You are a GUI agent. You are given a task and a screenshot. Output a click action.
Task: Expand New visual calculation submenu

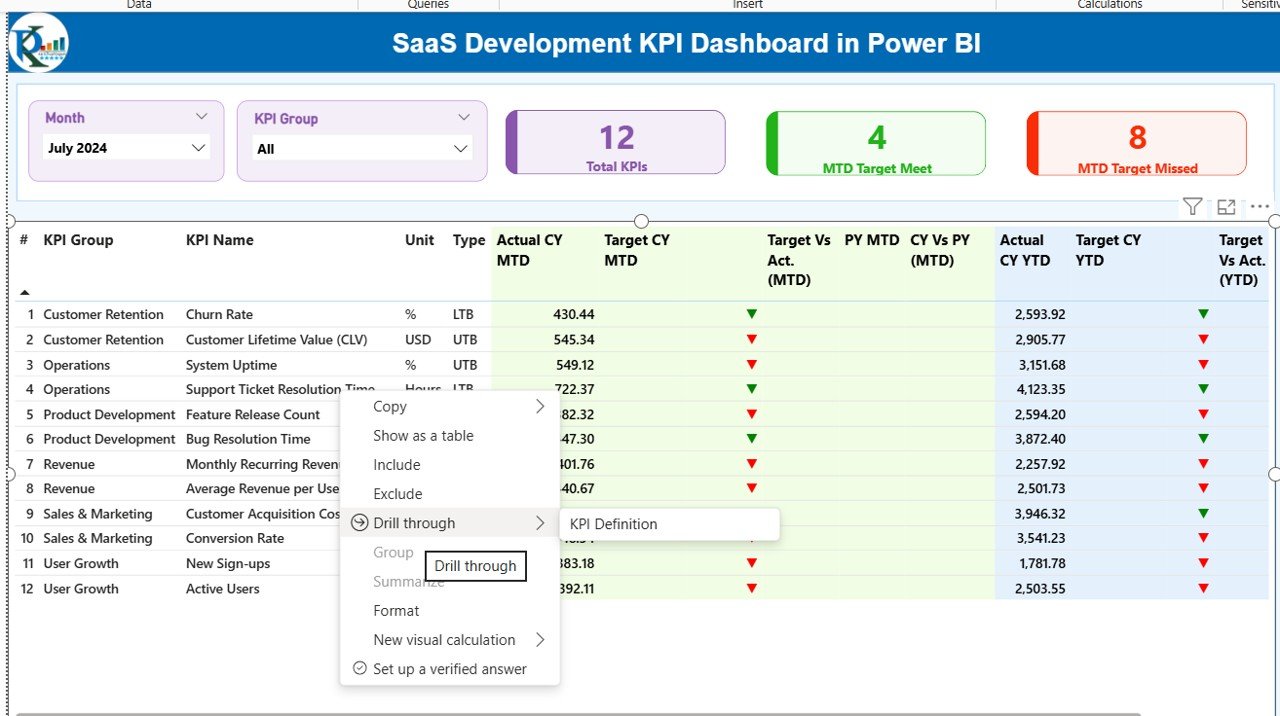[540, 640]
